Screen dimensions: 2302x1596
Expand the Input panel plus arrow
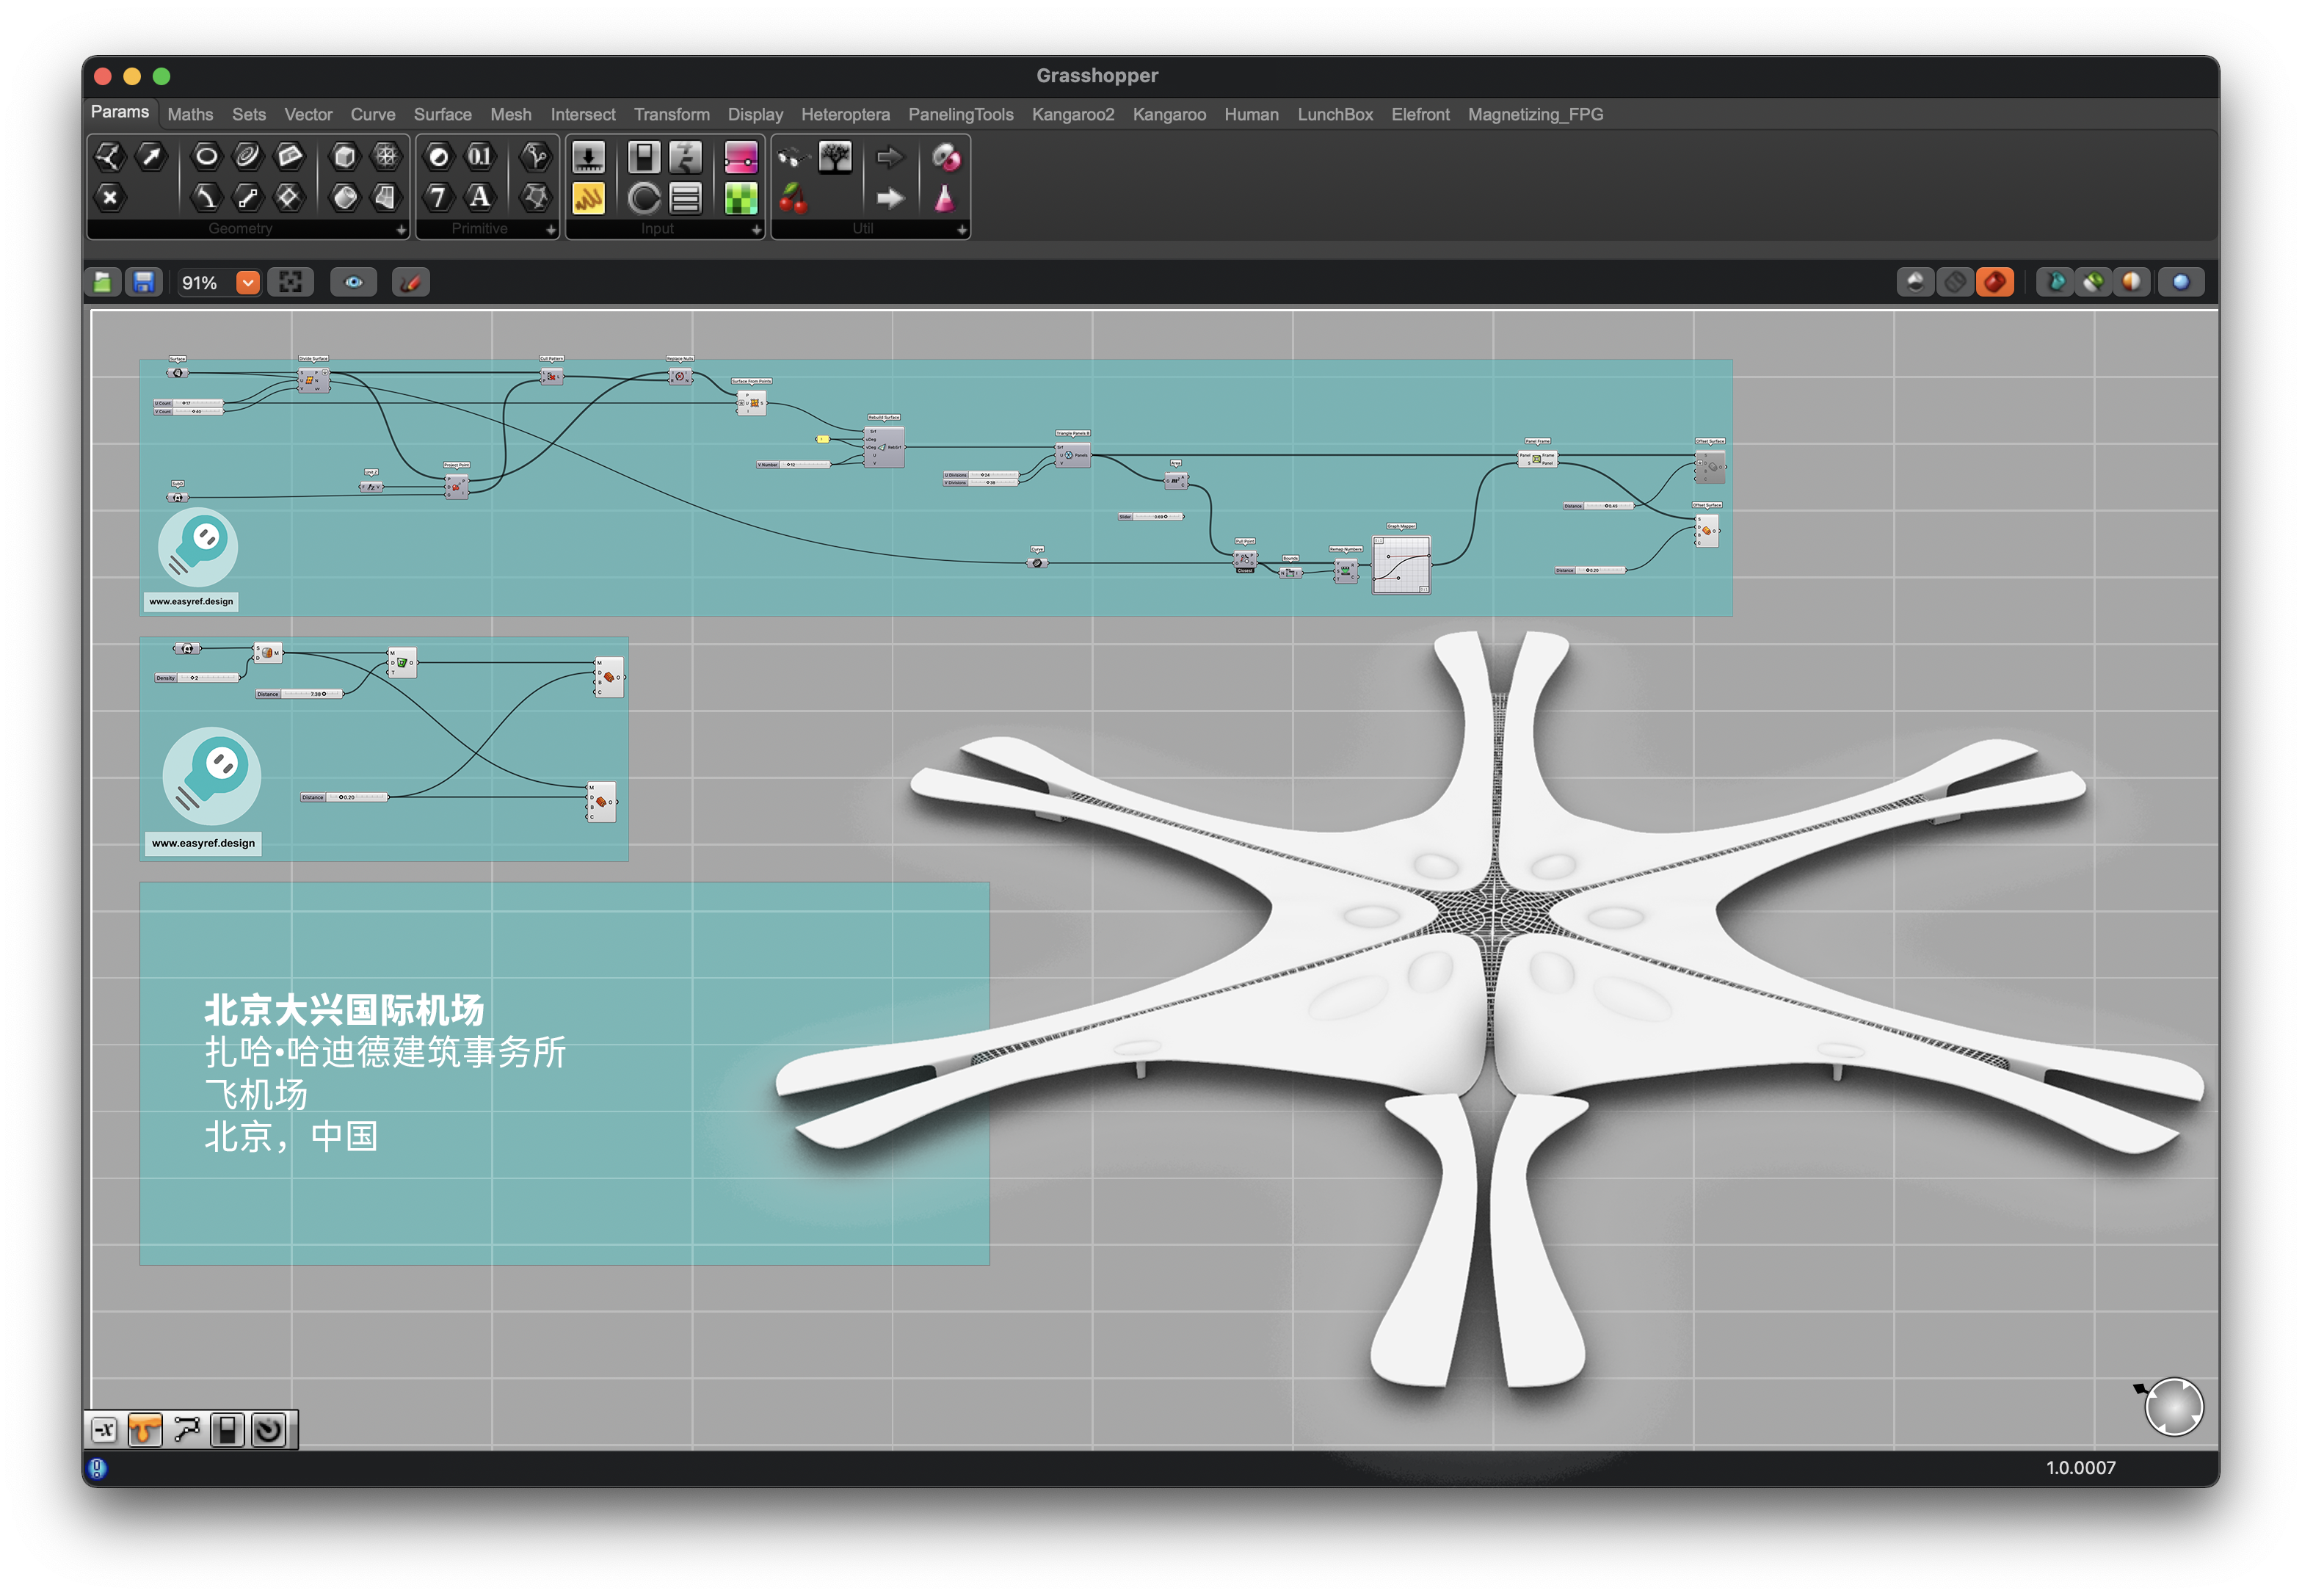756,229
